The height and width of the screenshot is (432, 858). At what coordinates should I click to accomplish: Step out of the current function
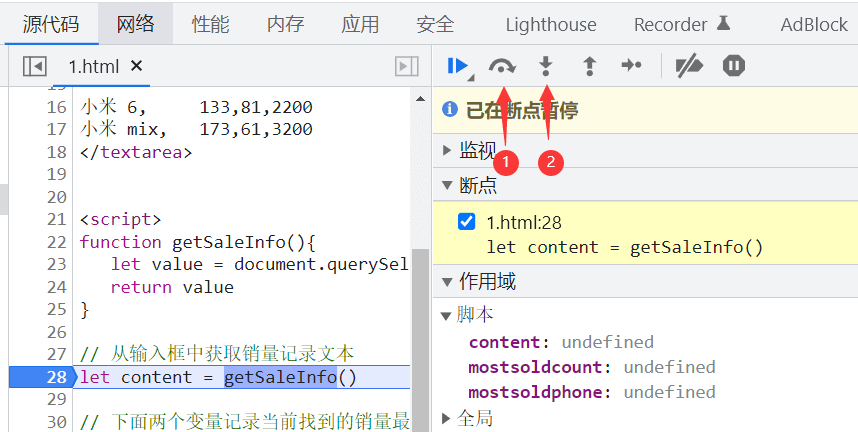[589, 66]
